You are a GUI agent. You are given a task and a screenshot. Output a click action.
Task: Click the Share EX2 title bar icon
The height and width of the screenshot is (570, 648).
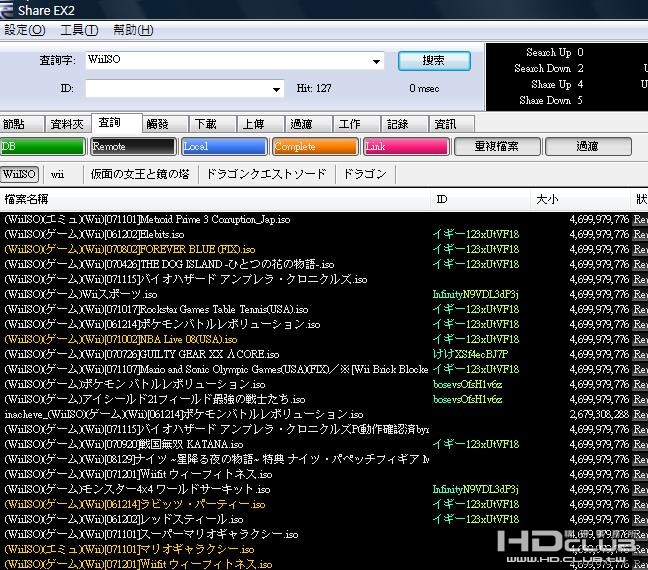point(7,10)
